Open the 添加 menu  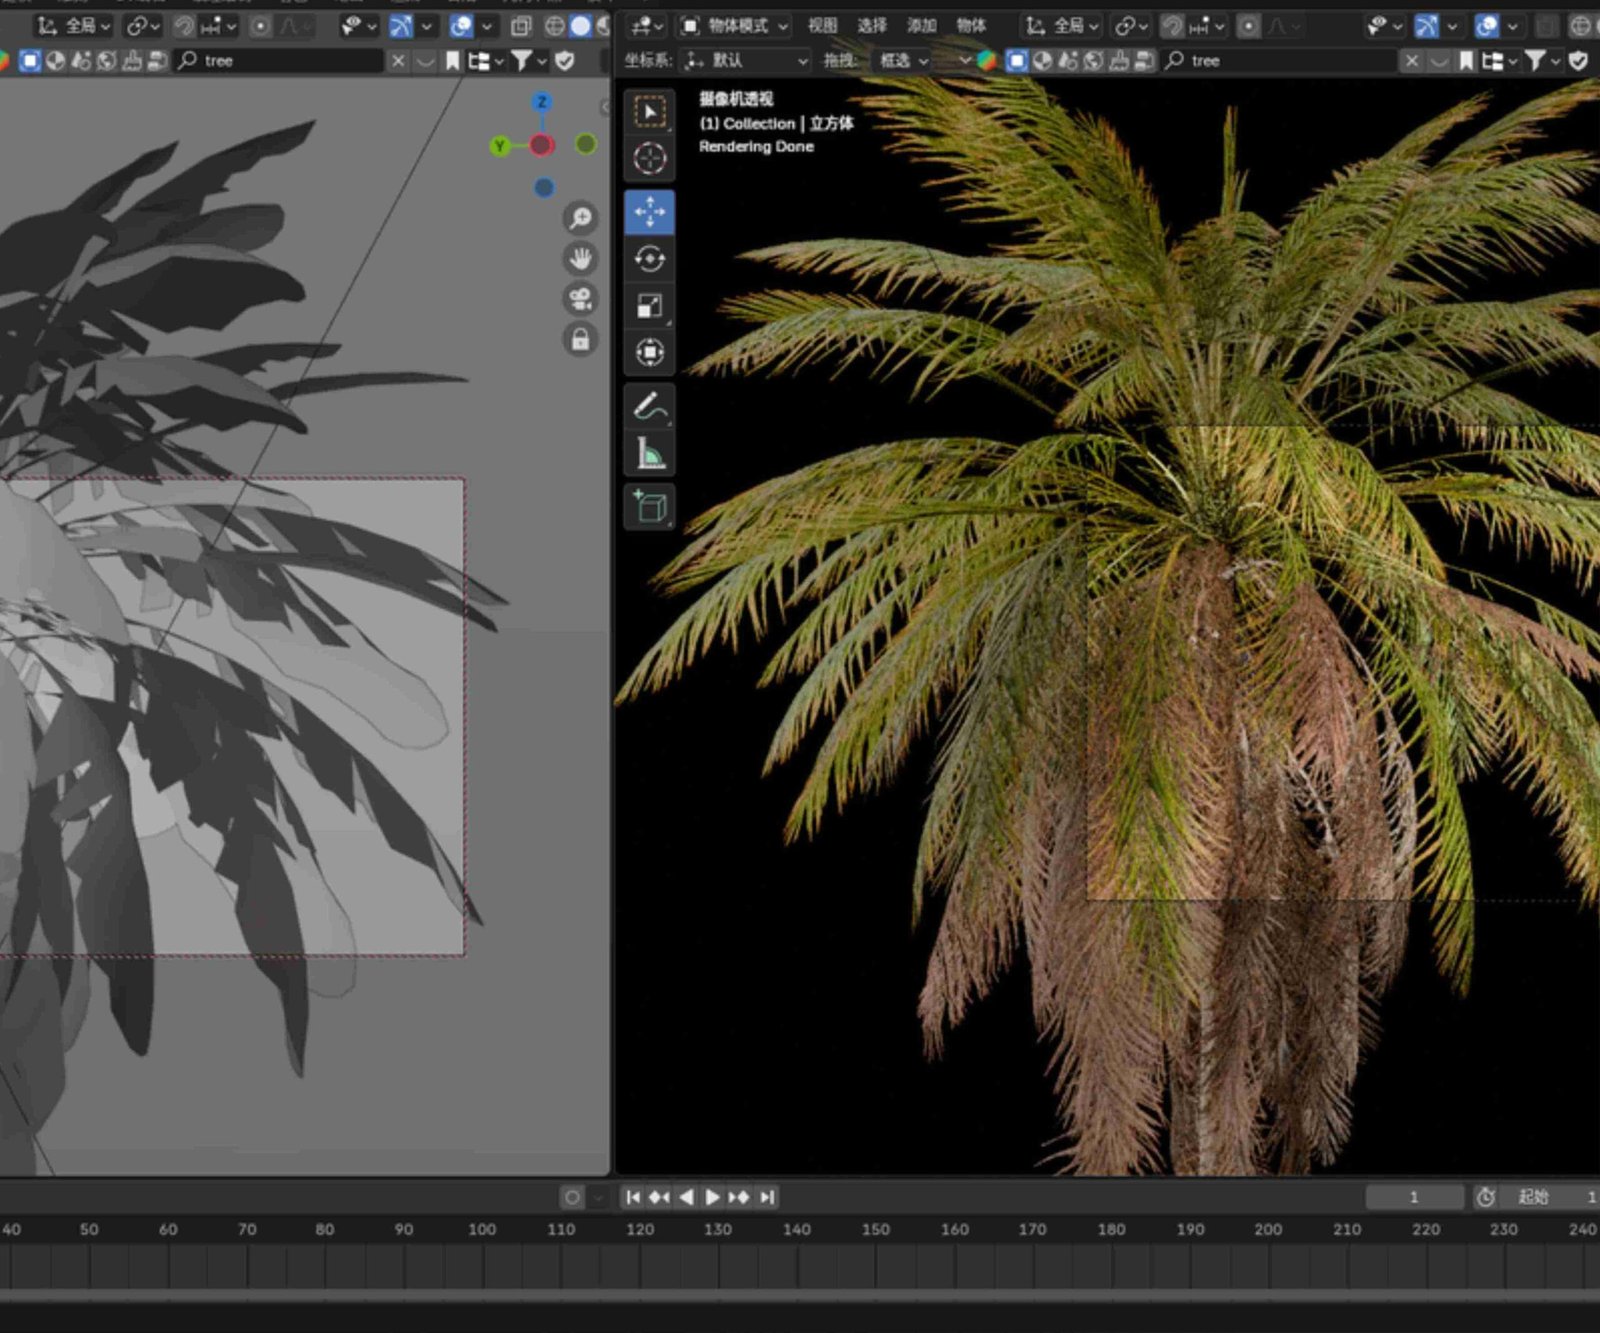coord(921,26)
